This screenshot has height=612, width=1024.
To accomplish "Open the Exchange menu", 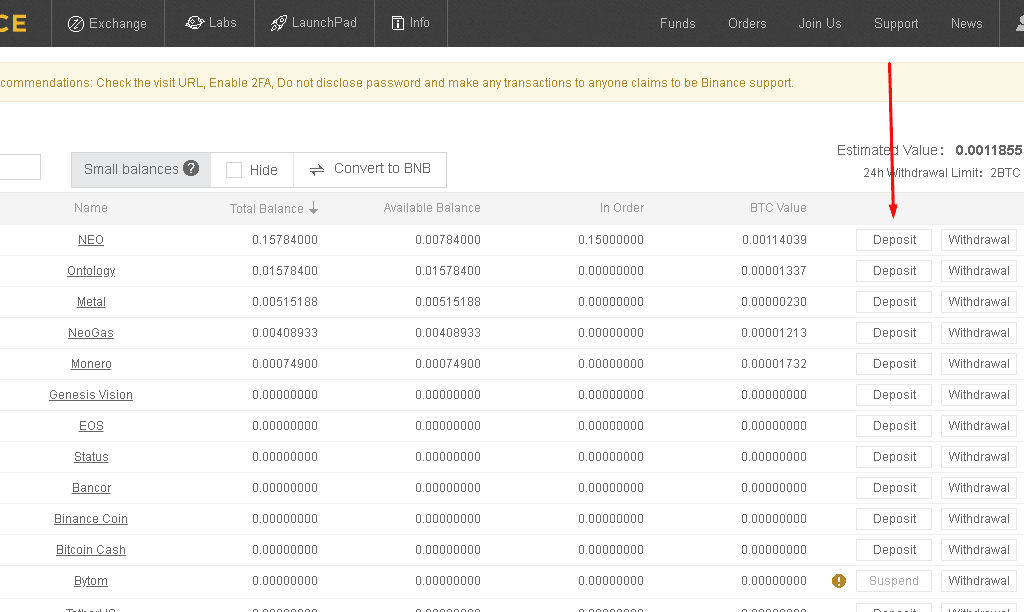I will coord(108,24).
